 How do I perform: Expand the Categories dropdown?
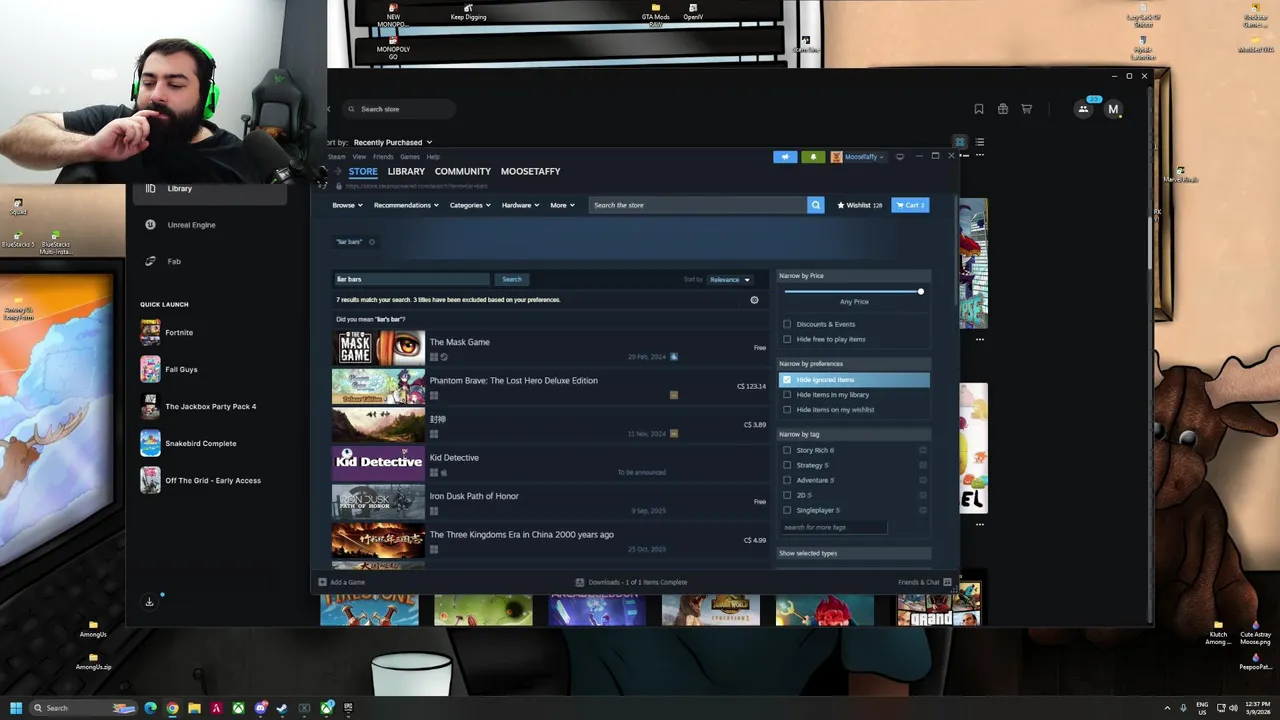point(470,205)
